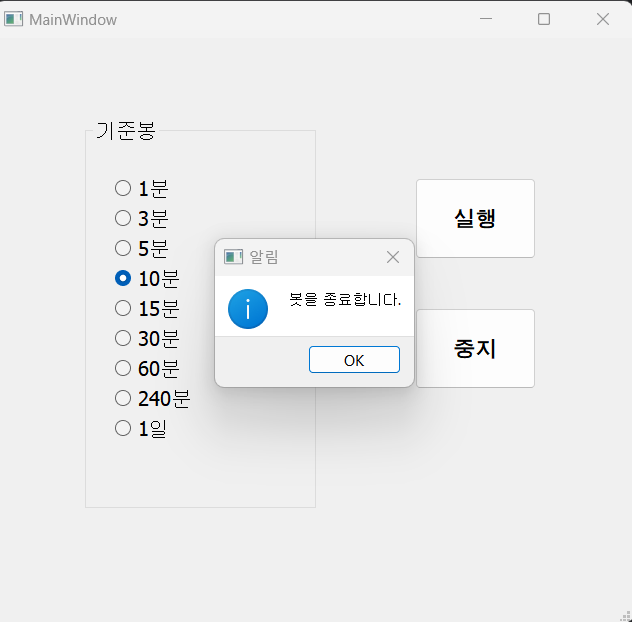Viewport: 632px width, 622px height.
Task: Click the blue information icon
Action: point(248,309)
